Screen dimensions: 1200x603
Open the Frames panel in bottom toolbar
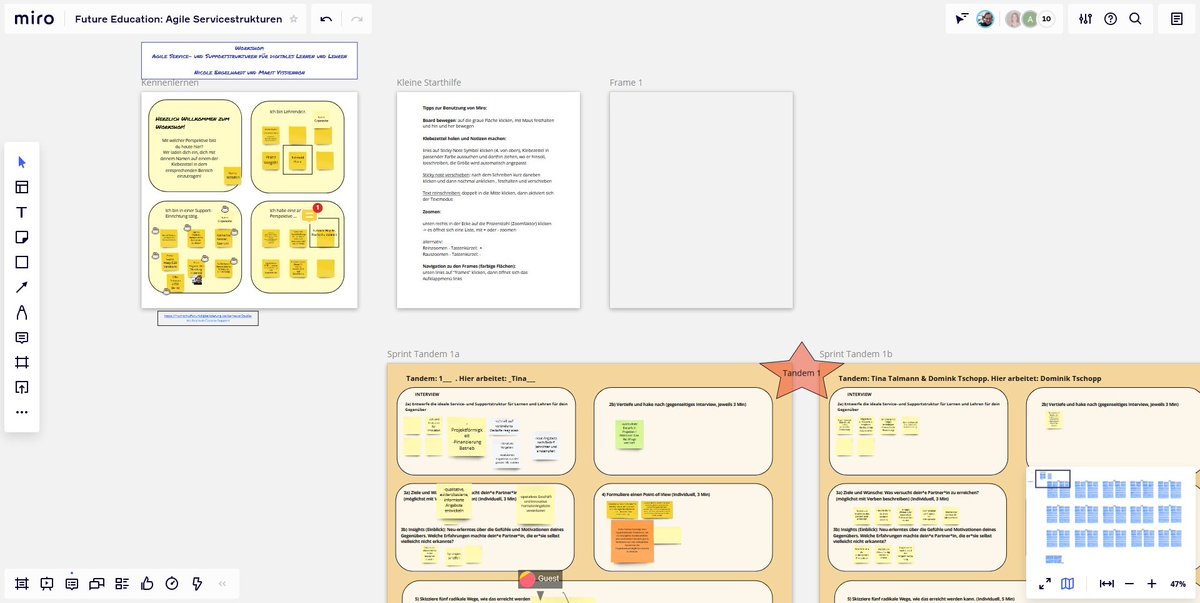coord(22,583)
